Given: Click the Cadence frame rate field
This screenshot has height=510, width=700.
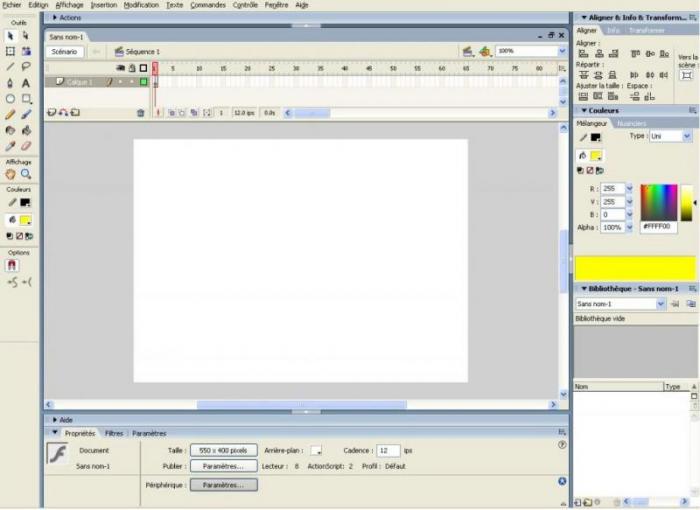Looking at the screenshot, I should [x=388, y=451].
